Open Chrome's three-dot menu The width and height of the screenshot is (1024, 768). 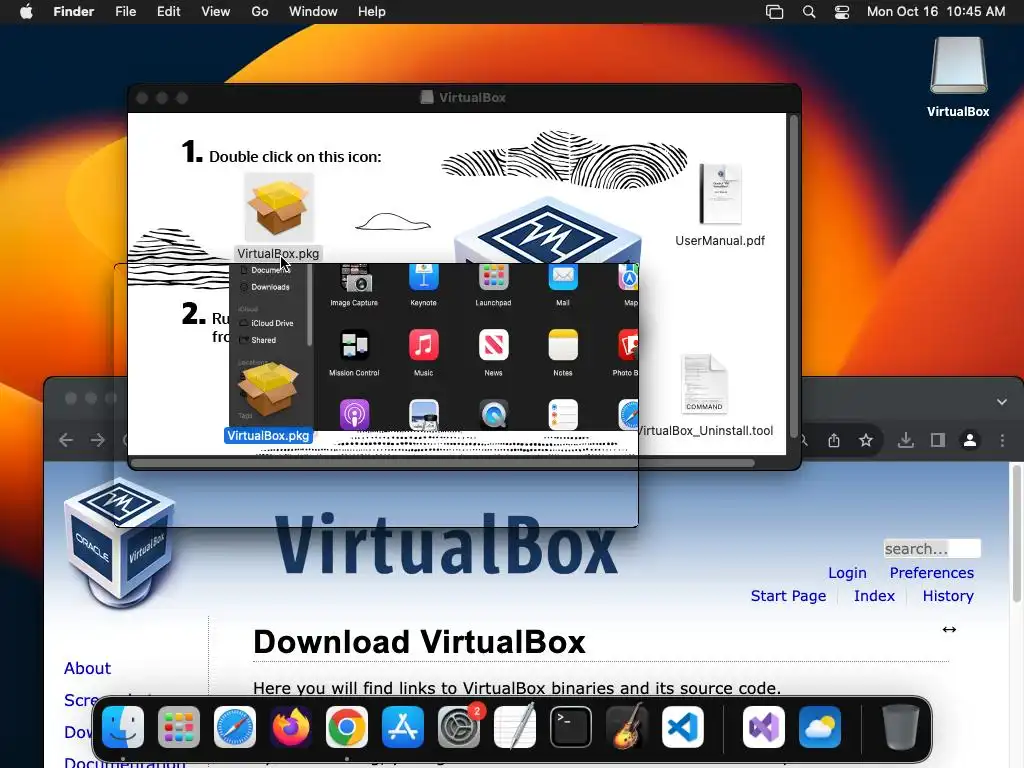coord(1002,440)
